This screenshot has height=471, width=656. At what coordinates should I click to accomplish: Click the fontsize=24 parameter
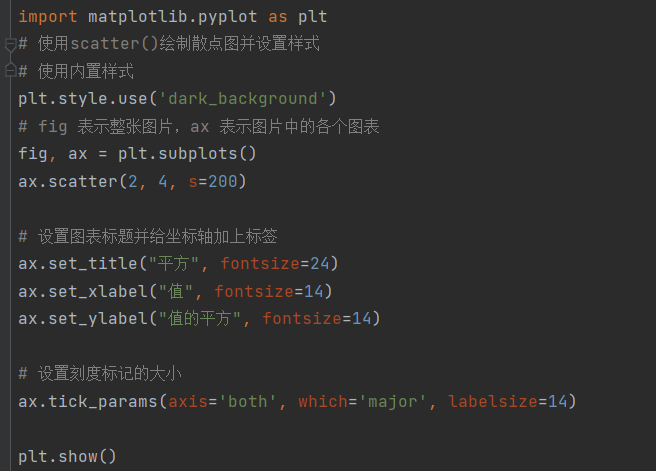[274, 264]
